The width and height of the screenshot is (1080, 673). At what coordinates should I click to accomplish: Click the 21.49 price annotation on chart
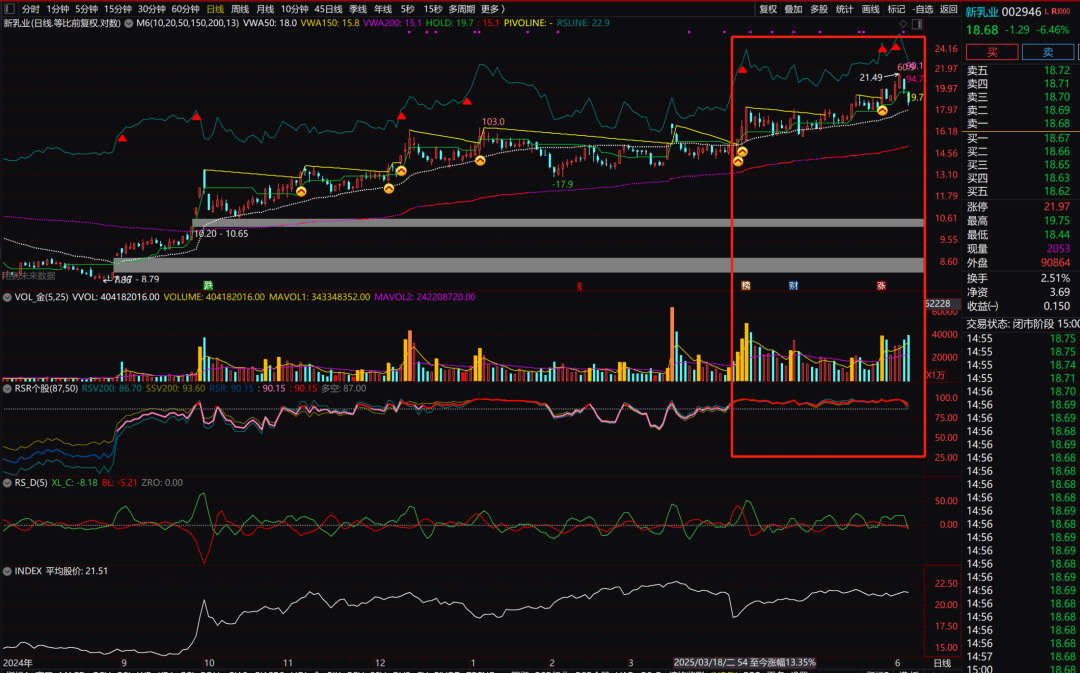[871, 78]
